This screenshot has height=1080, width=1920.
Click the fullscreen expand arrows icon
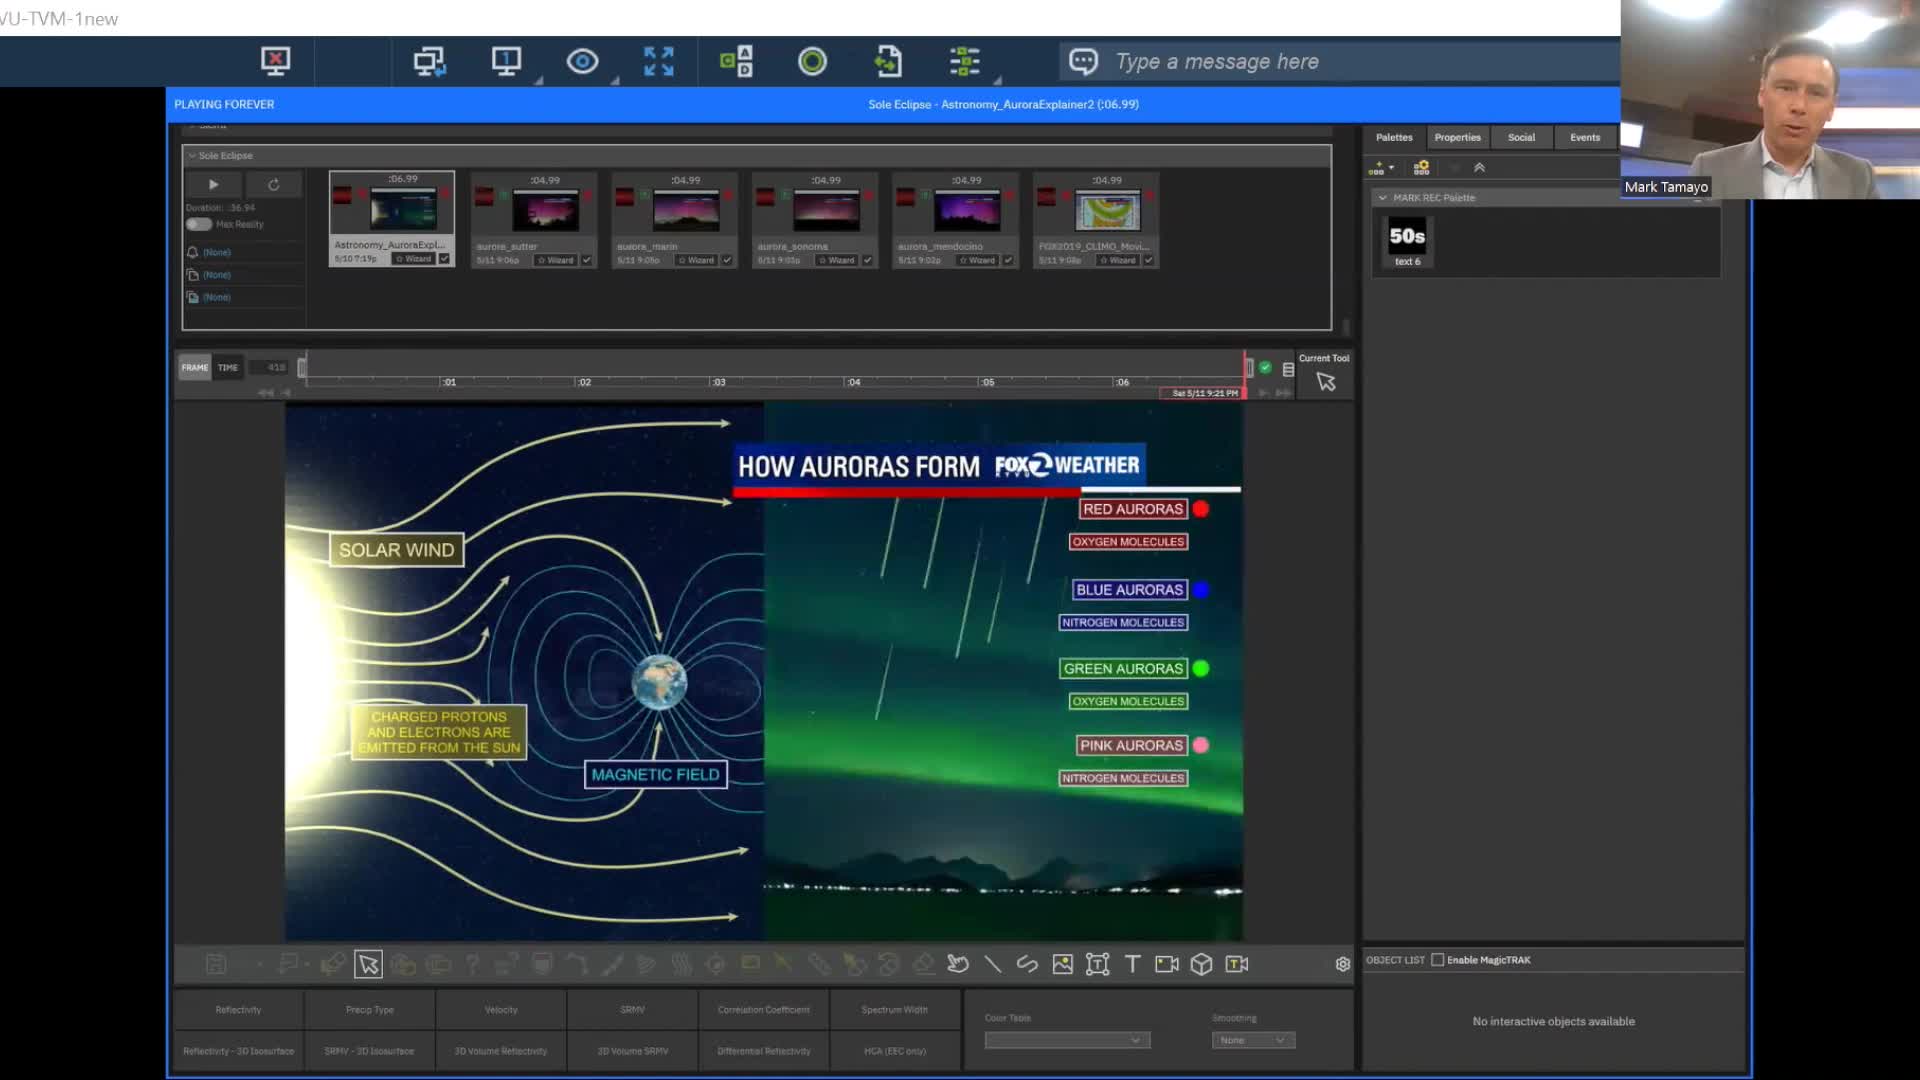point(659,62)
